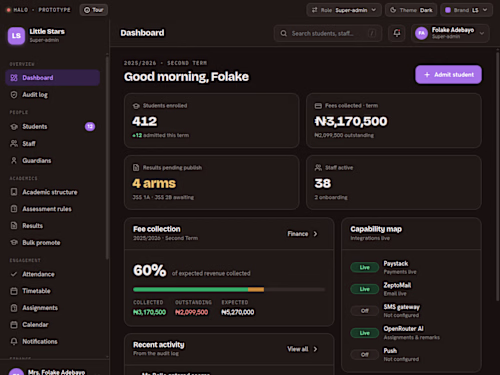Open Academic structure page
This screenshot has height=375, width=500.
52,192
